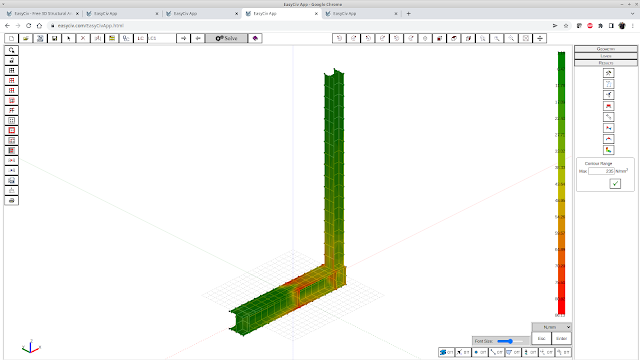Click the open folder icon
This screenshot has width=640, height=360.
26,38
